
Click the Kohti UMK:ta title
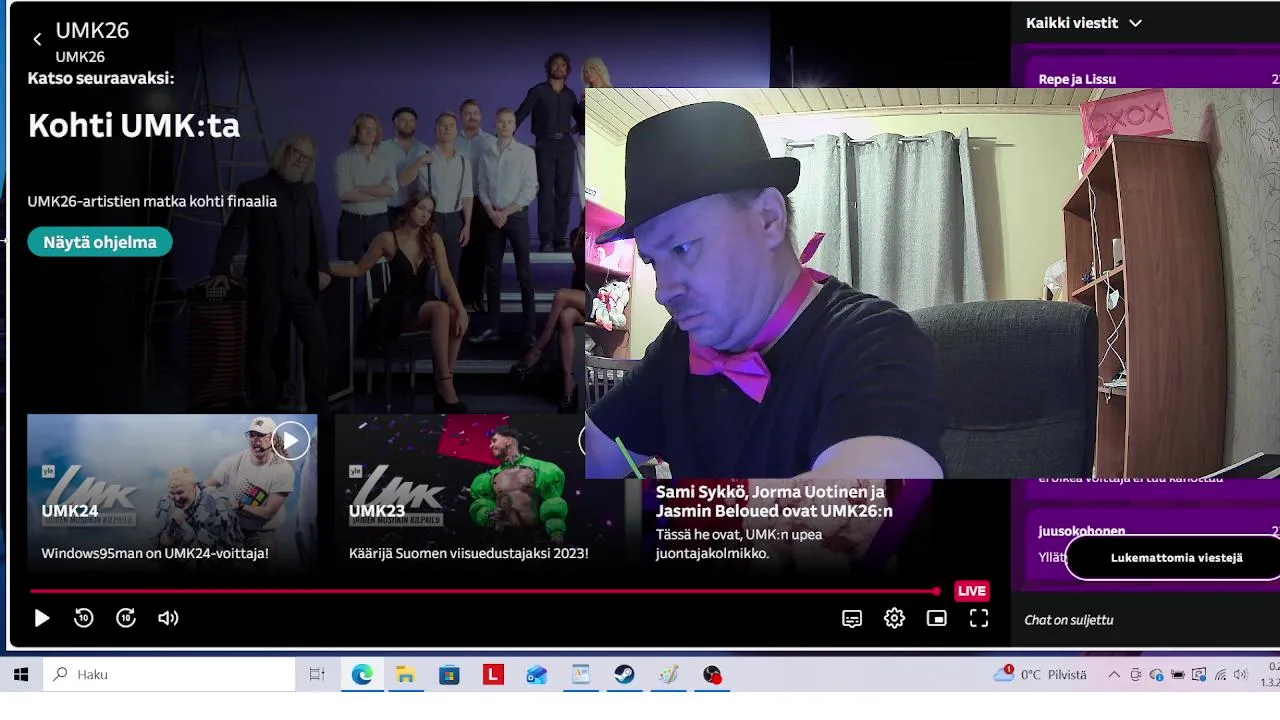pyautogui.click(x=134, y=126)
